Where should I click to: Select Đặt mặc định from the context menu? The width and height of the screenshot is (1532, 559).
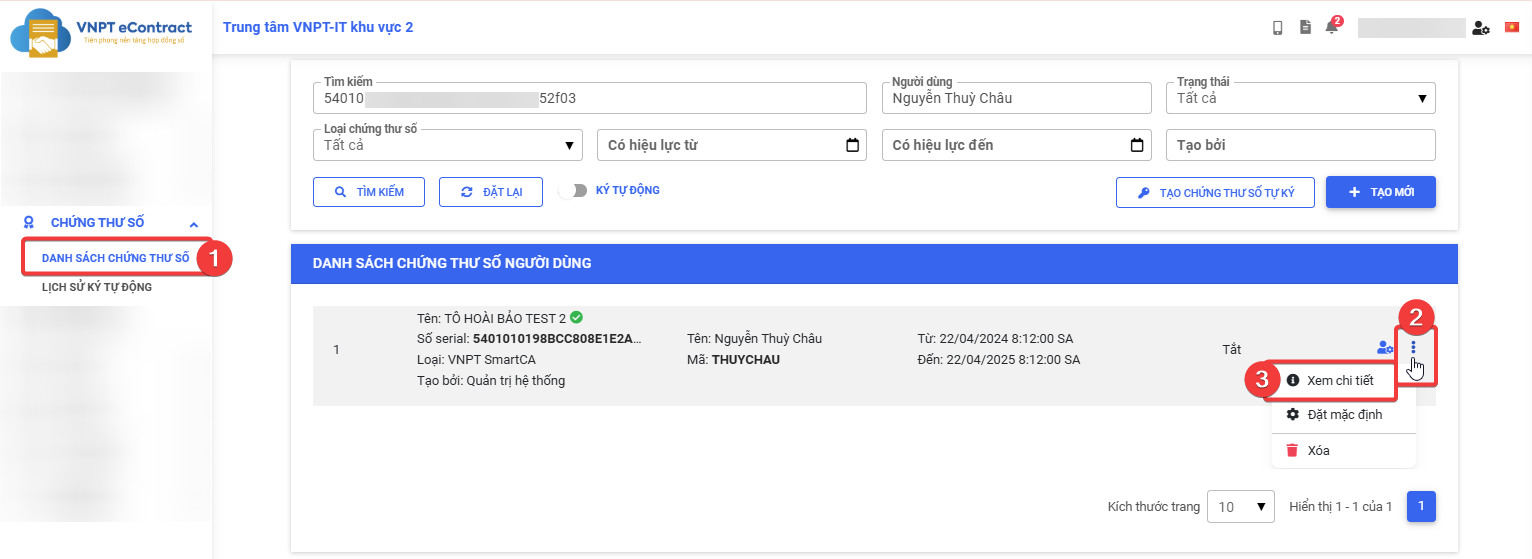coord(1343,414)
